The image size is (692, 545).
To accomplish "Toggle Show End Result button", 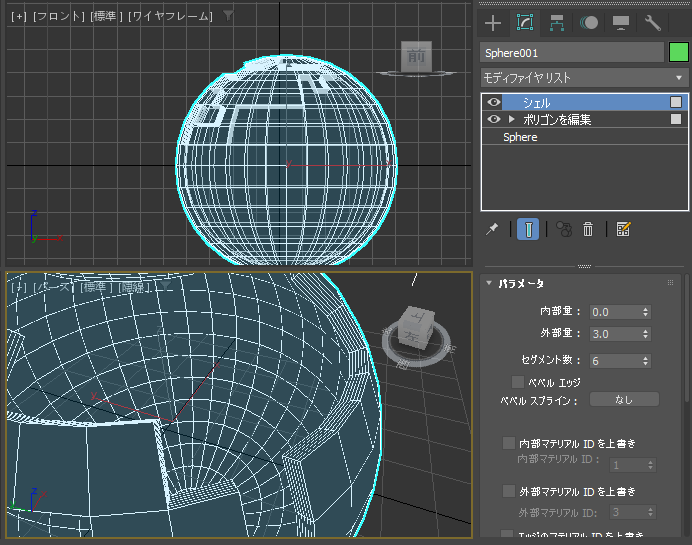I will pyautogui.click(x=528, y=229).
